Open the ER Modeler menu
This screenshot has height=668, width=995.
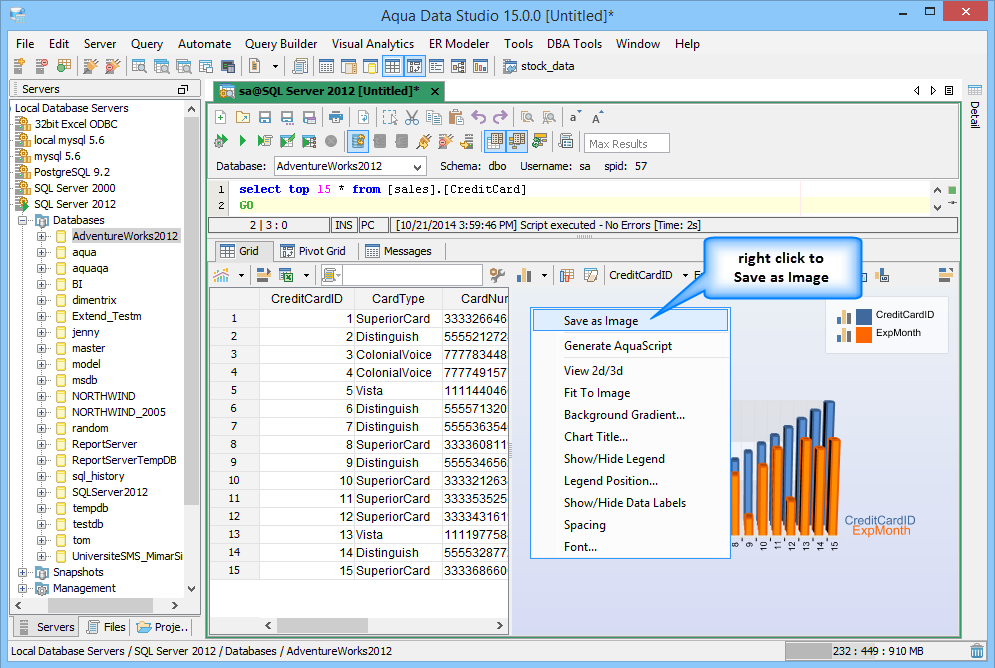(x=459, y=44)
